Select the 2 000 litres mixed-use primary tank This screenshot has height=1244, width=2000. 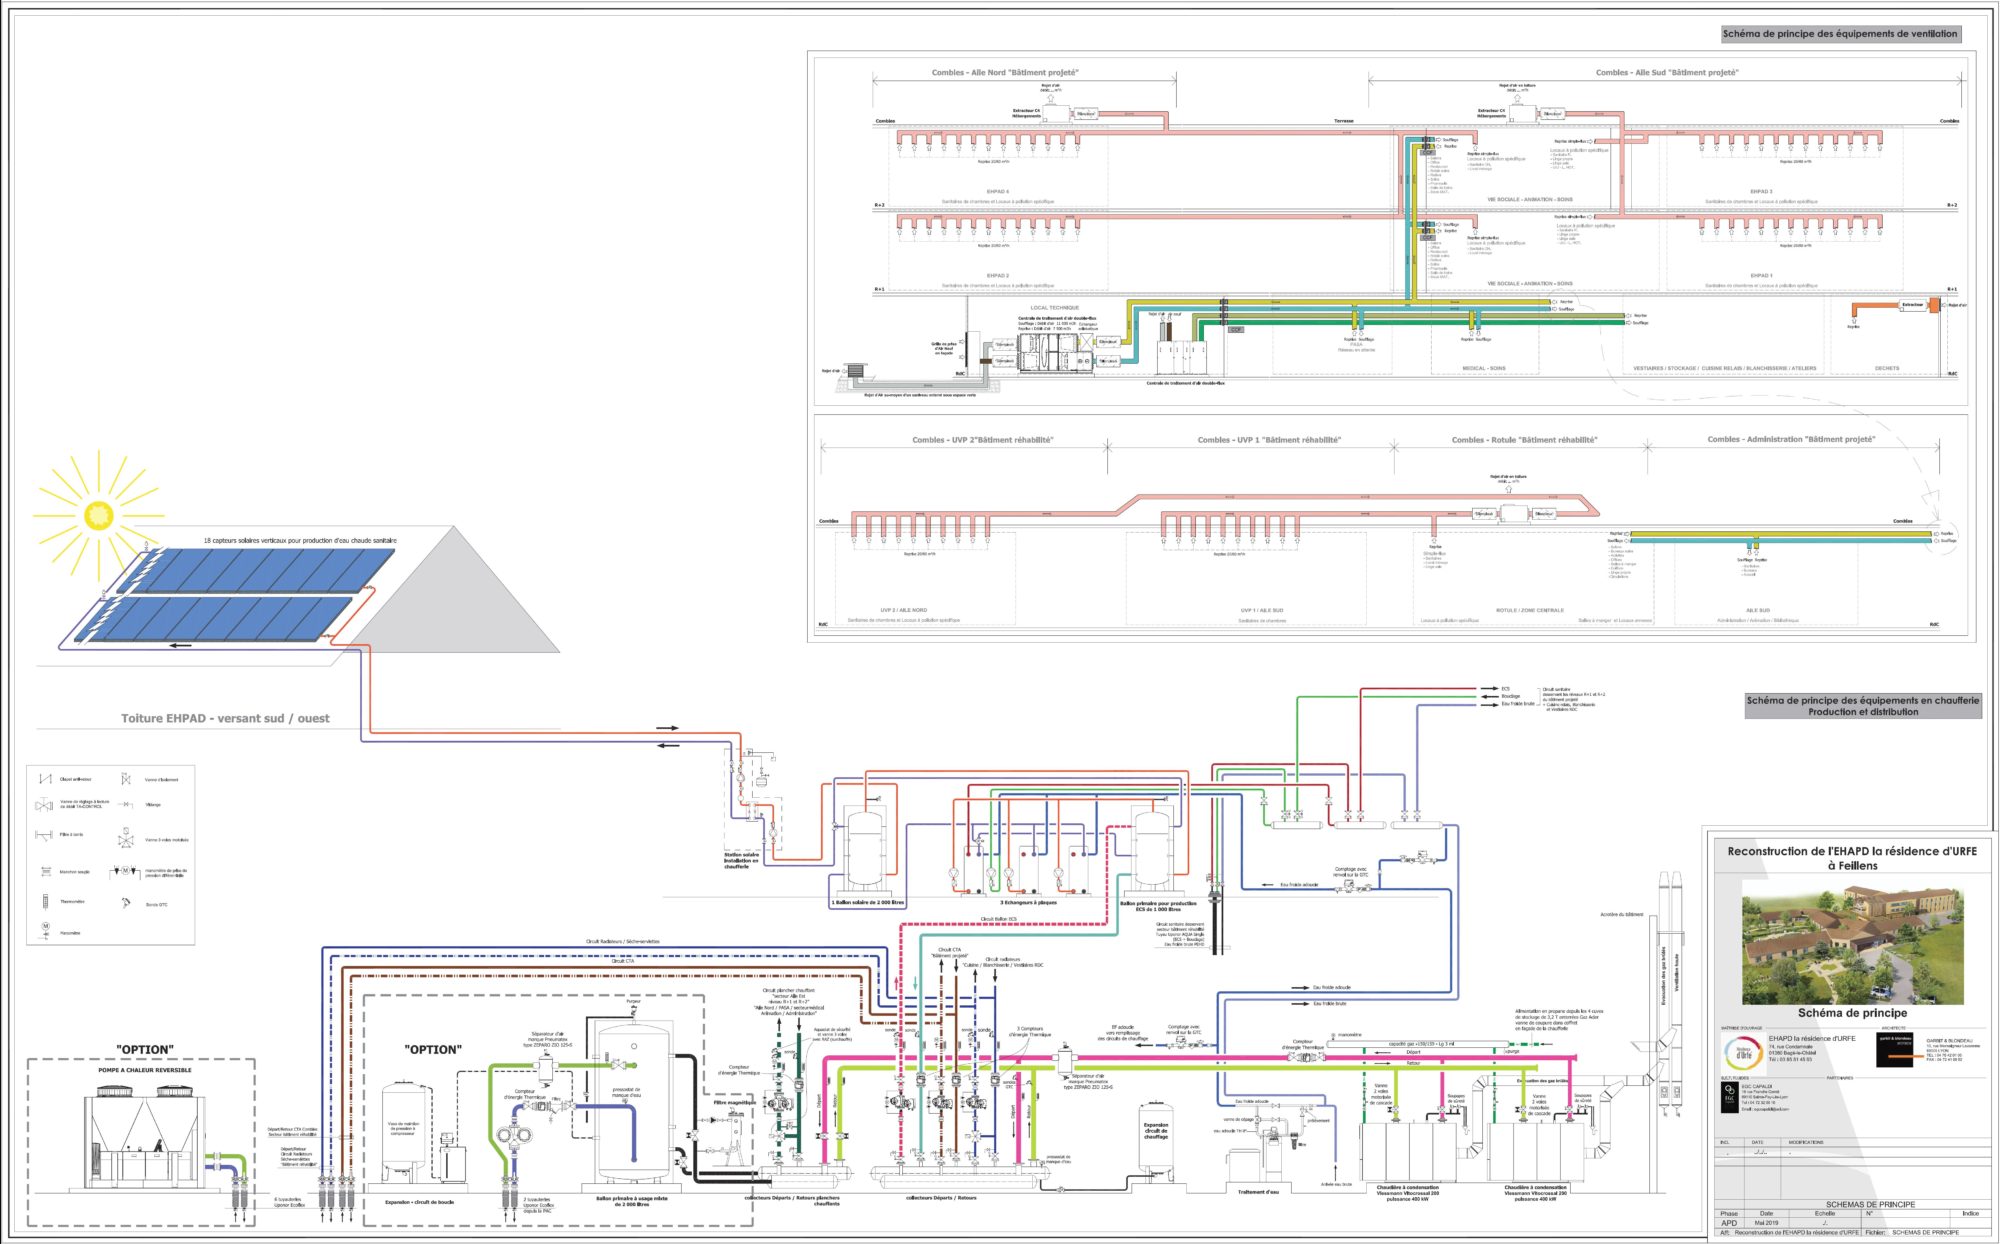coord(633,1102)
